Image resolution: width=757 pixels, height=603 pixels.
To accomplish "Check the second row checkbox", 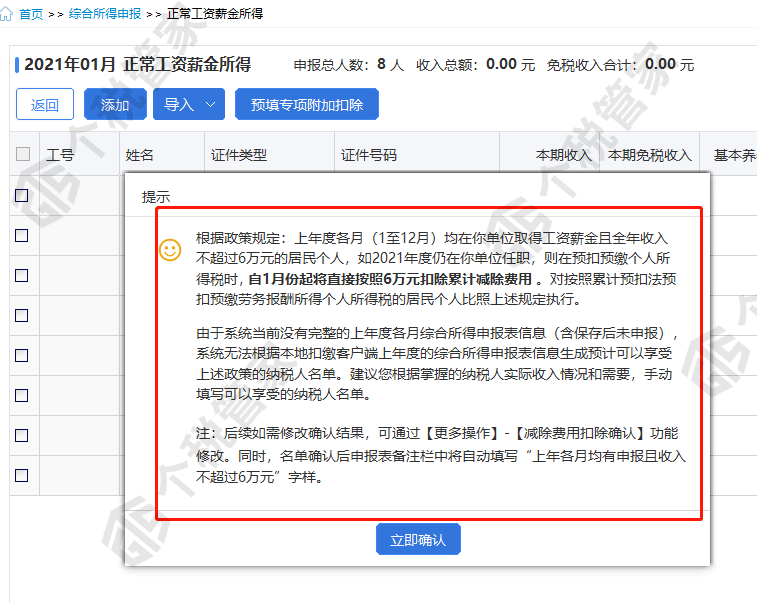I will click(x=22, y=236).
